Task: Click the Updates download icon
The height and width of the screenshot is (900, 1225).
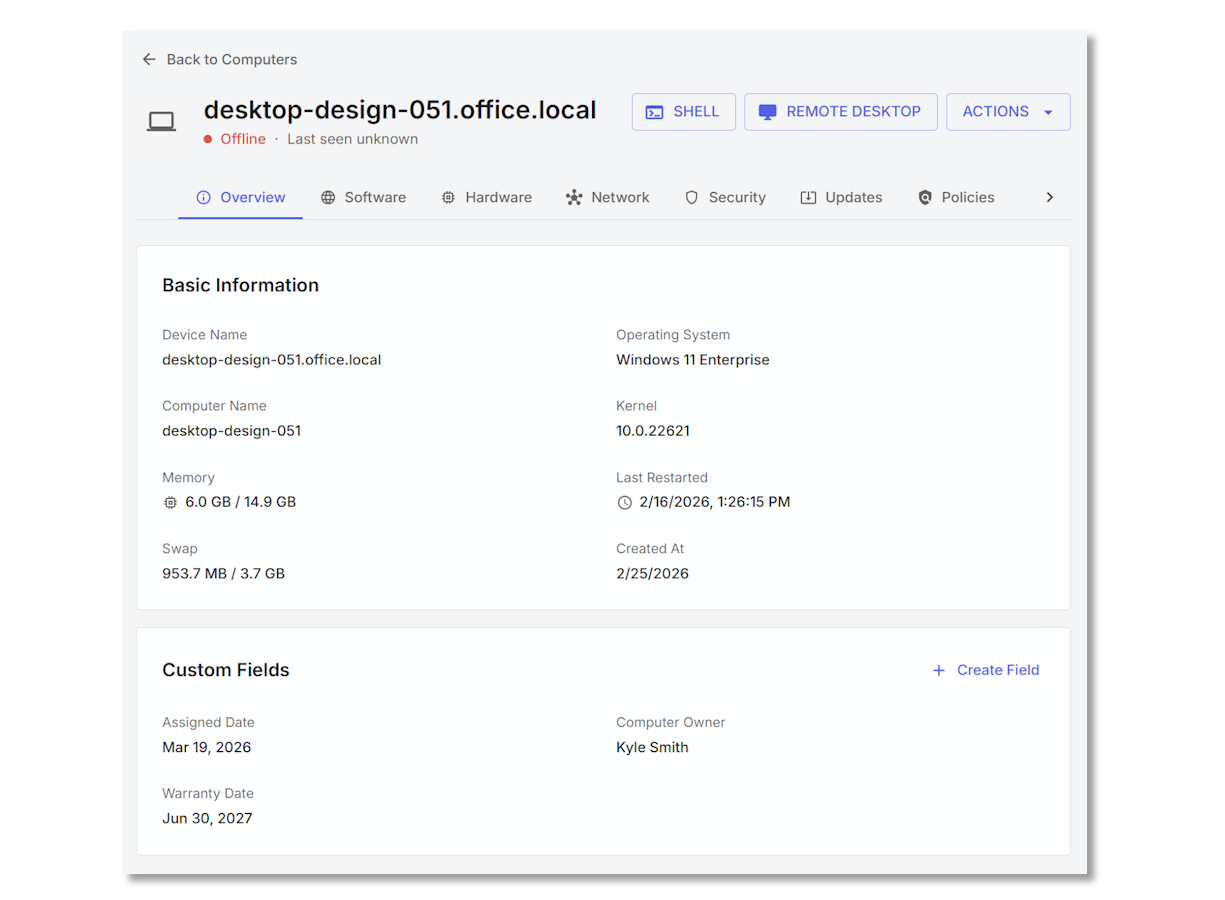Action: click(809, 198)
